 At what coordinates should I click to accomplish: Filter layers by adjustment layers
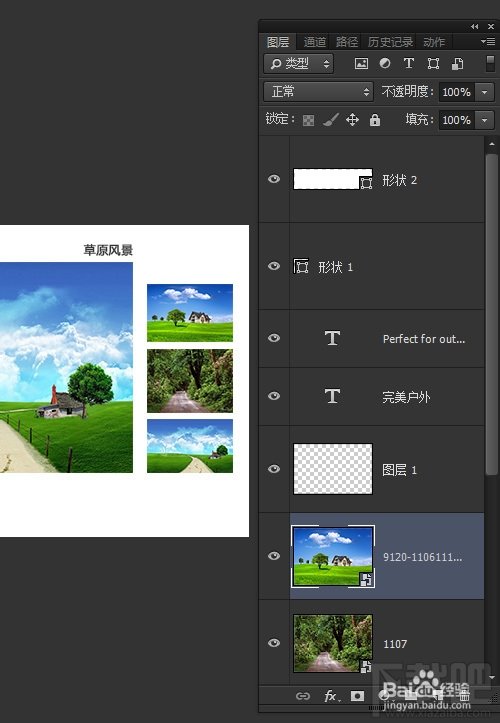click(x=385, y=64)
